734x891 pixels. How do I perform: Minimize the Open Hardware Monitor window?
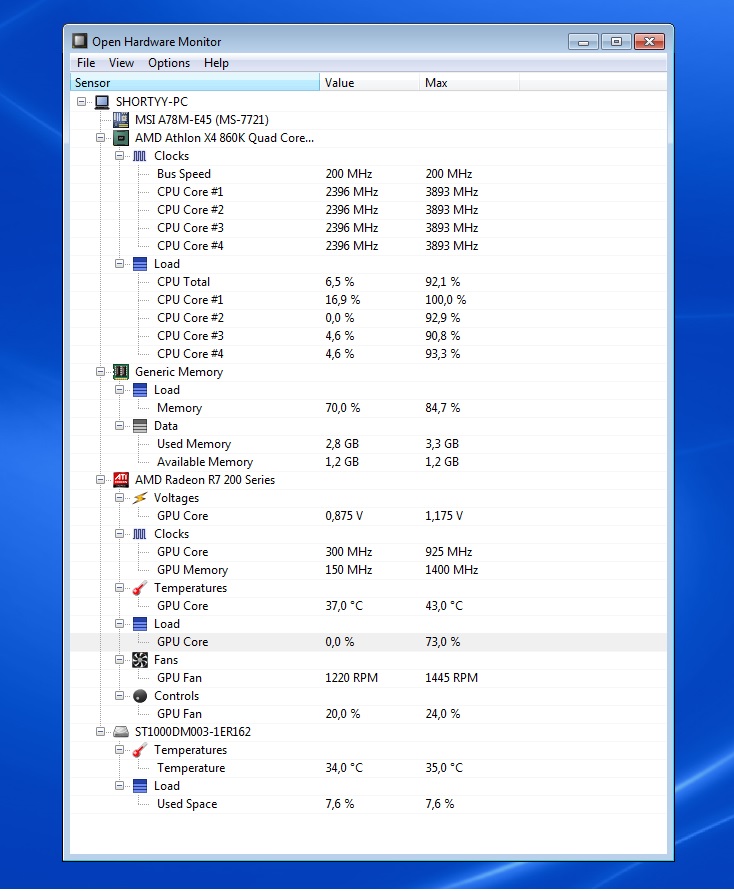(583, 41)
